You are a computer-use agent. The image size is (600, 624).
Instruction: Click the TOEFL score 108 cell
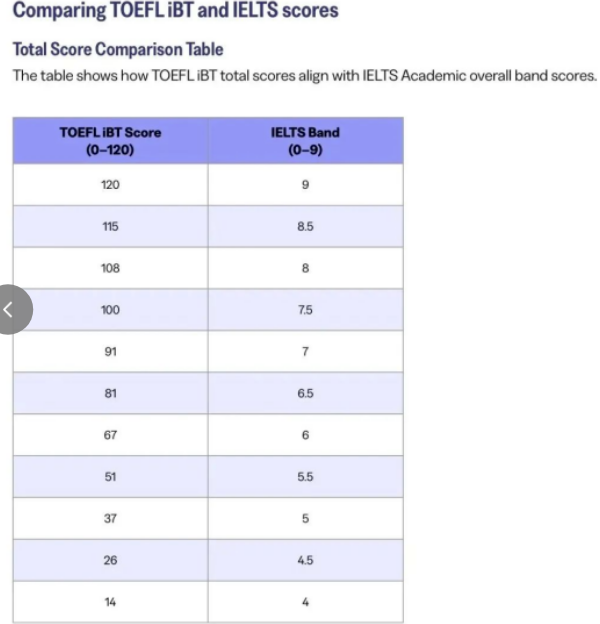pos(110,268)
